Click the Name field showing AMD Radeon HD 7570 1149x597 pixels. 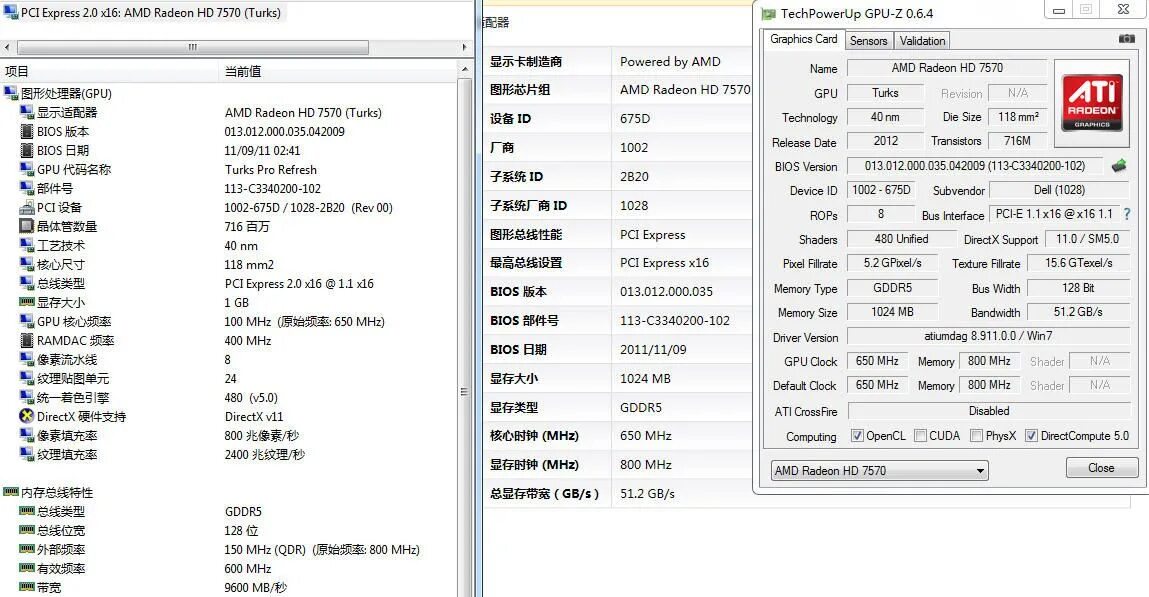click(x=947, y=67)
